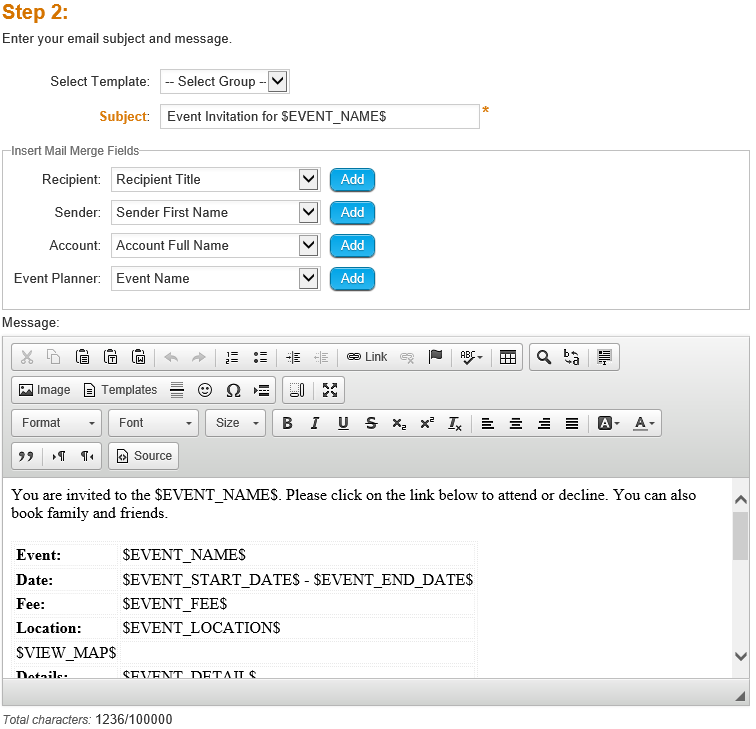Insert a smiley emoticon
Viewport: 756px width, 729px height.
point(205,390)
